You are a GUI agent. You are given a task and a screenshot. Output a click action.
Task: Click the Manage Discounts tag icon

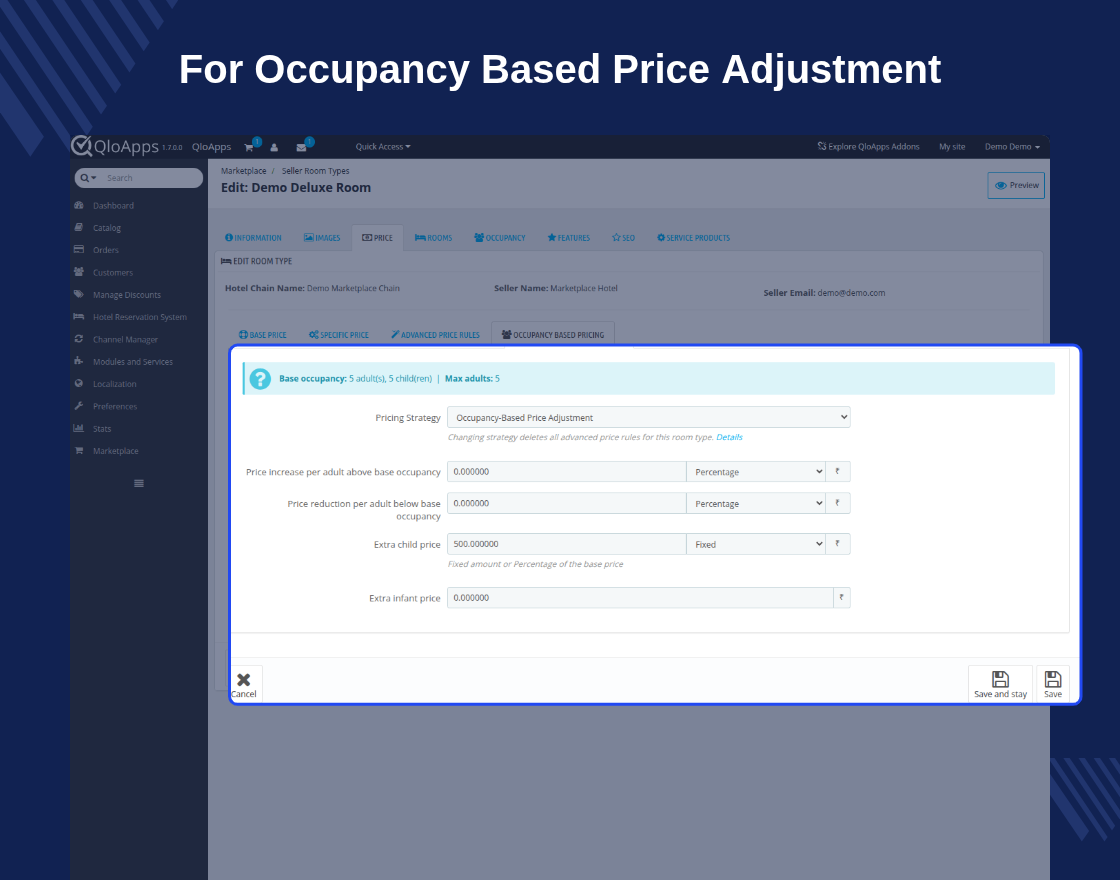pyautogui.click(x=79, y=294)
